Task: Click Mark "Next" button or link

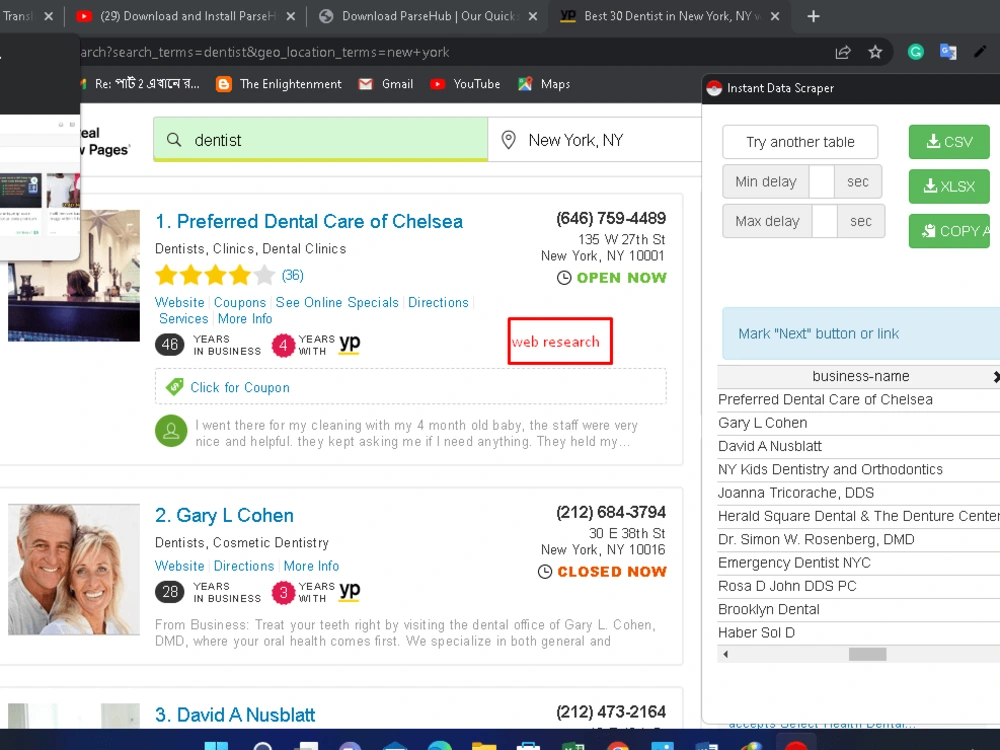Action: tap(861, 334)
